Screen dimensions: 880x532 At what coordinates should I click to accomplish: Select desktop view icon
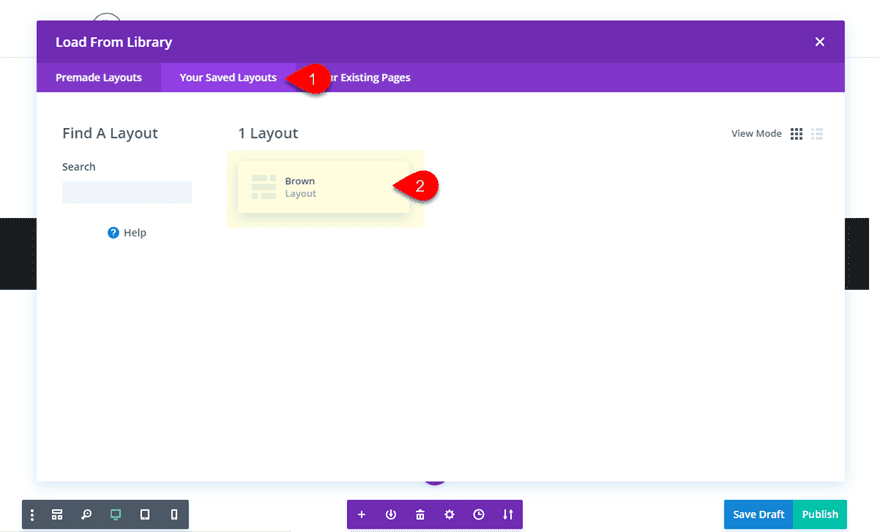(115, 515)
